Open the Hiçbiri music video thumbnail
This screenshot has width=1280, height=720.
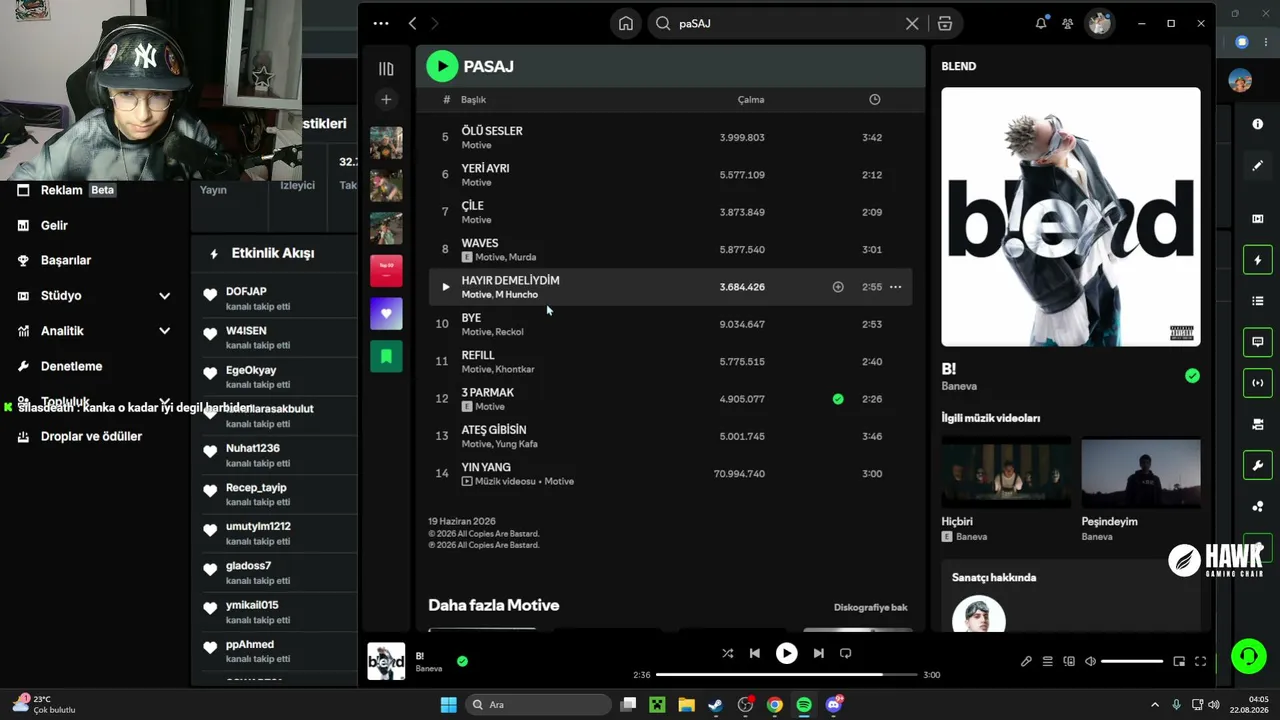pyautogui.click(x=1006, y=474)
